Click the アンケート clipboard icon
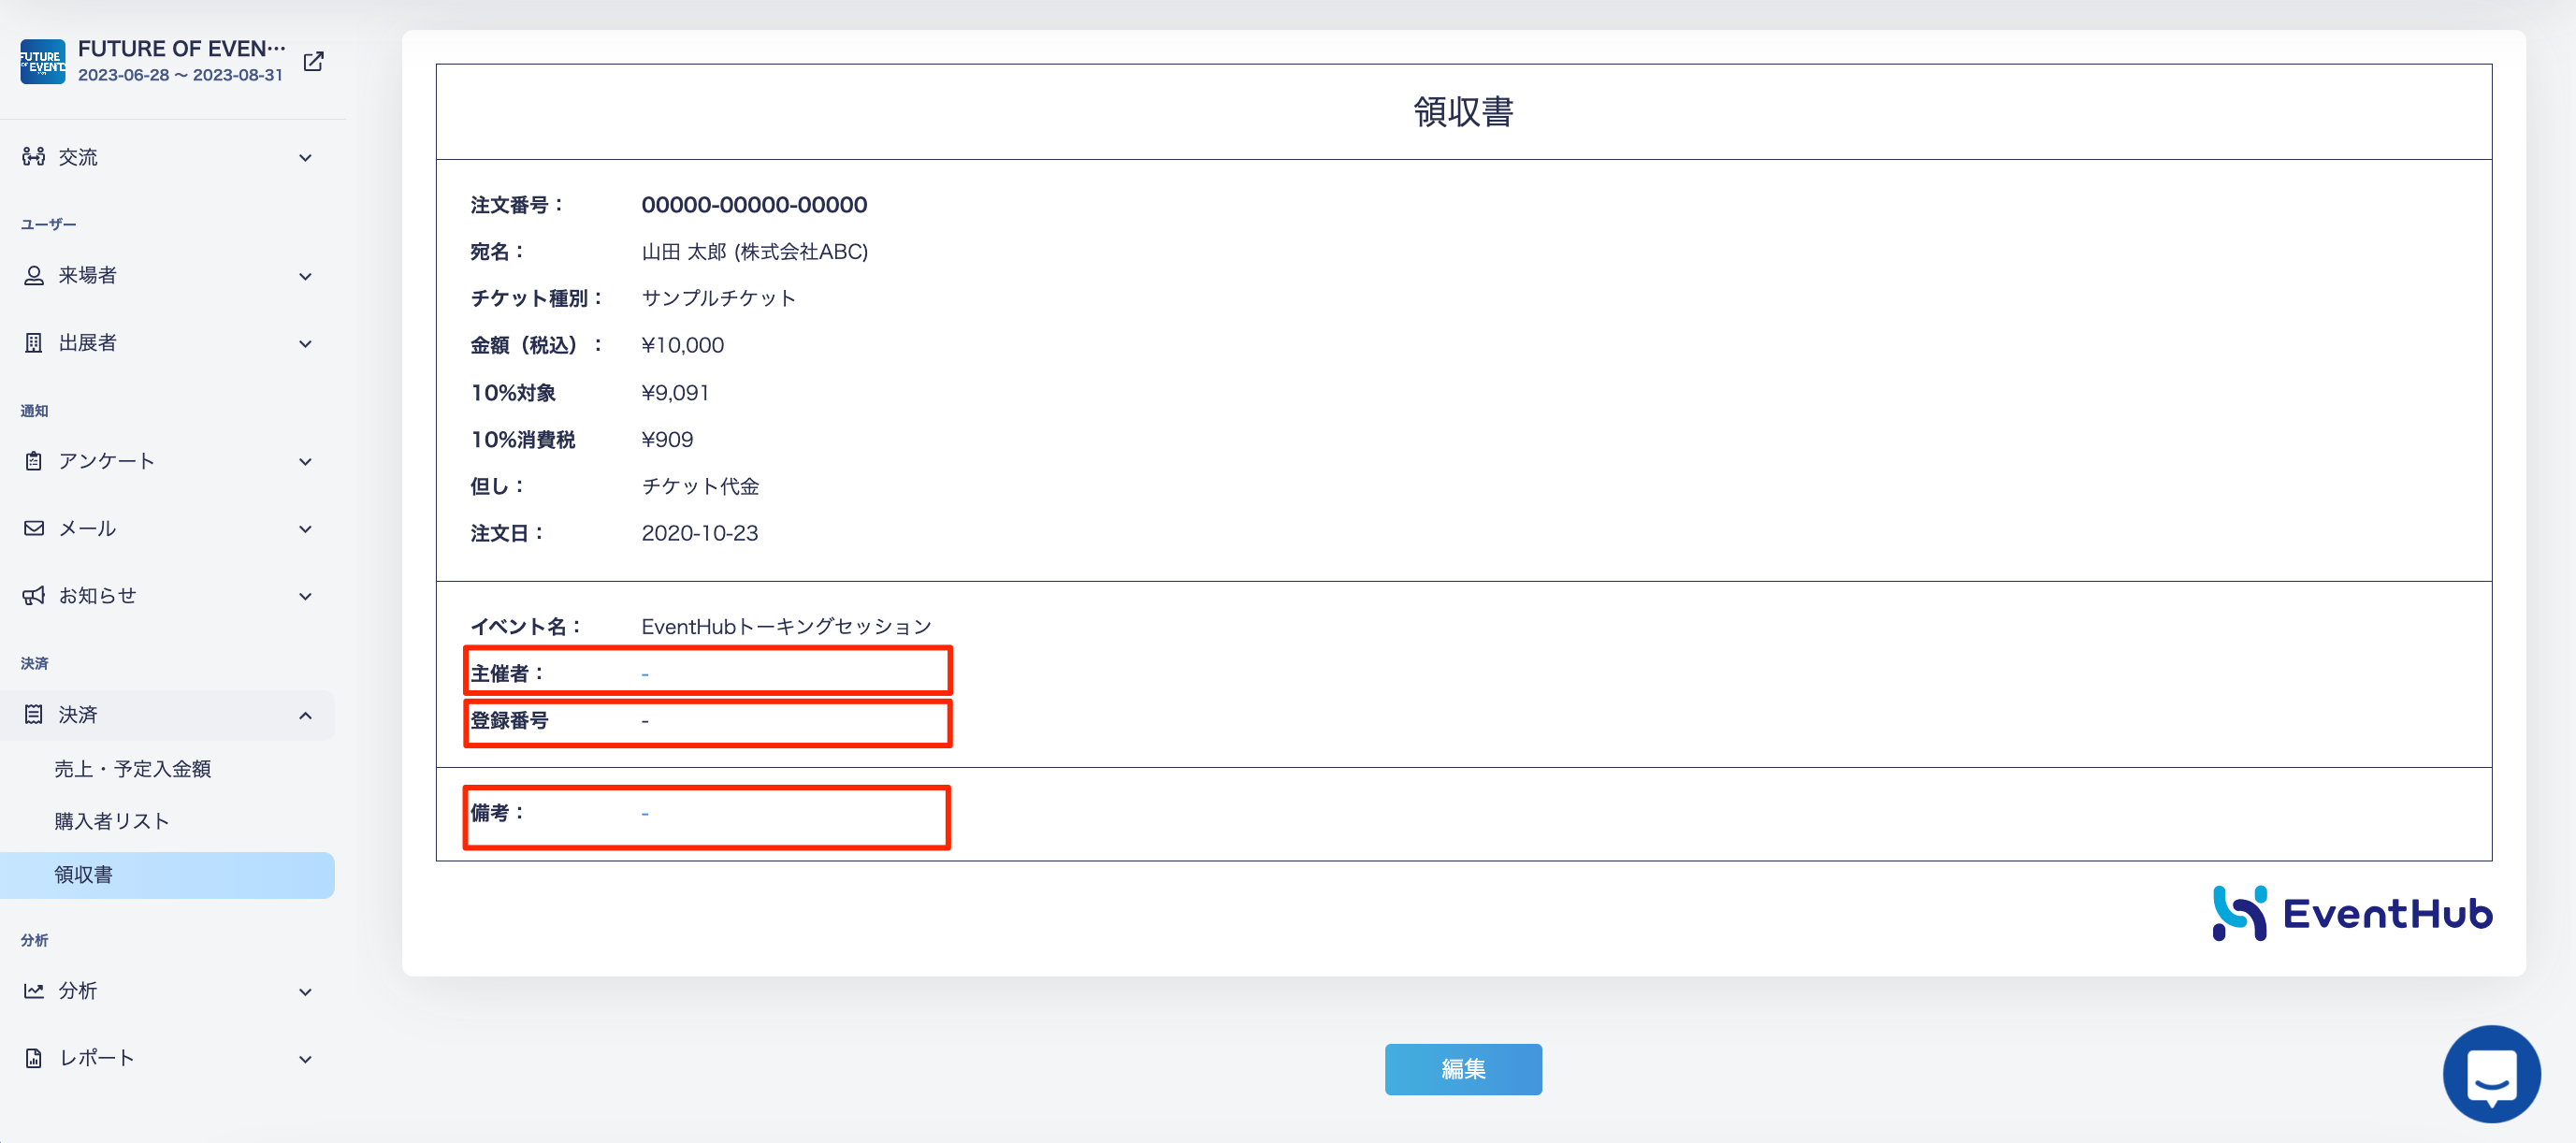Screen dimensions: 2576x1143 [34, 461]
